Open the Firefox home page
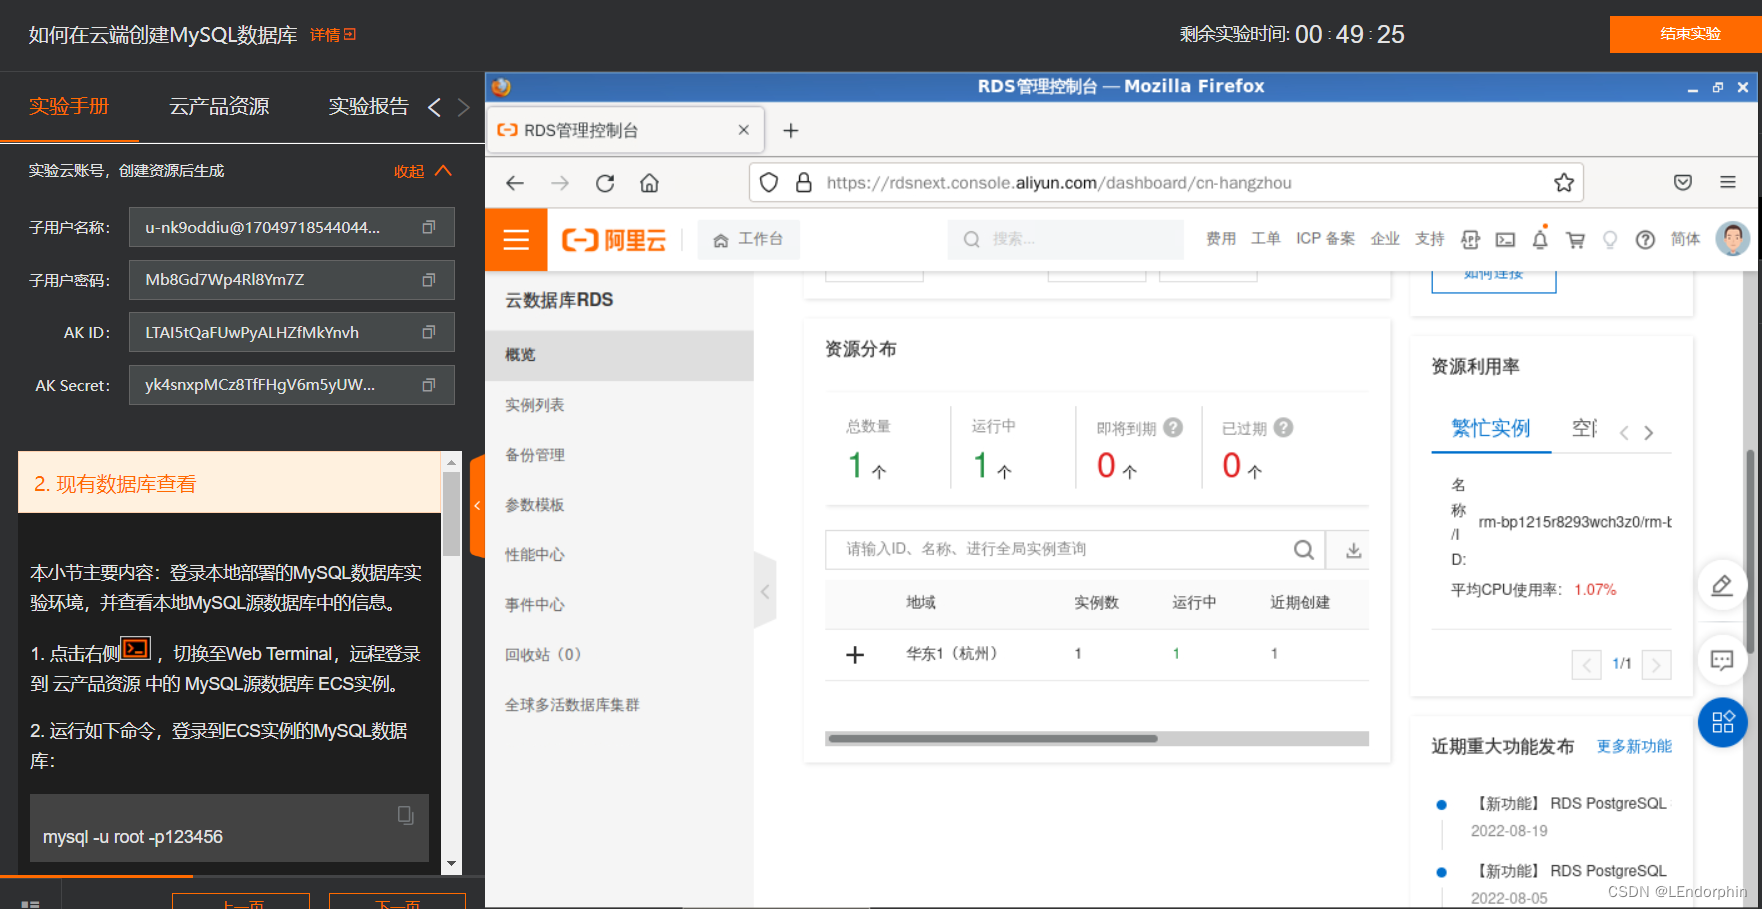 pos(650,183)
